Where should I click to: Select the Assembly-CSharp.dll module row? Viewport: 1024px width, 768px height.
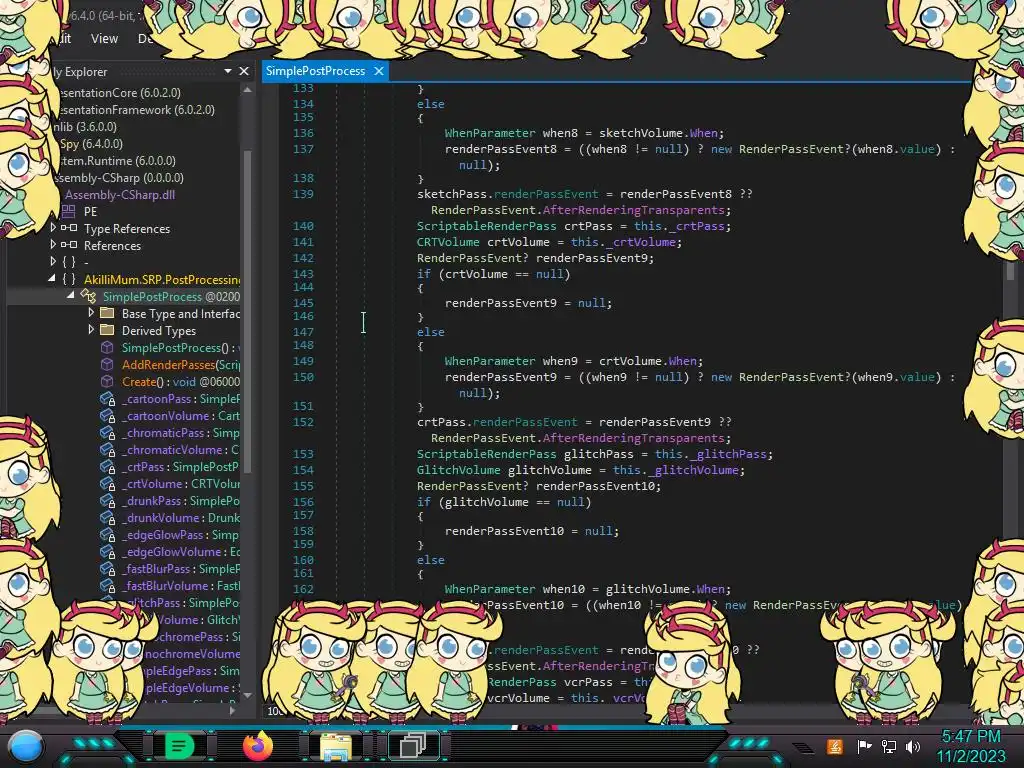tap(120, 195)
